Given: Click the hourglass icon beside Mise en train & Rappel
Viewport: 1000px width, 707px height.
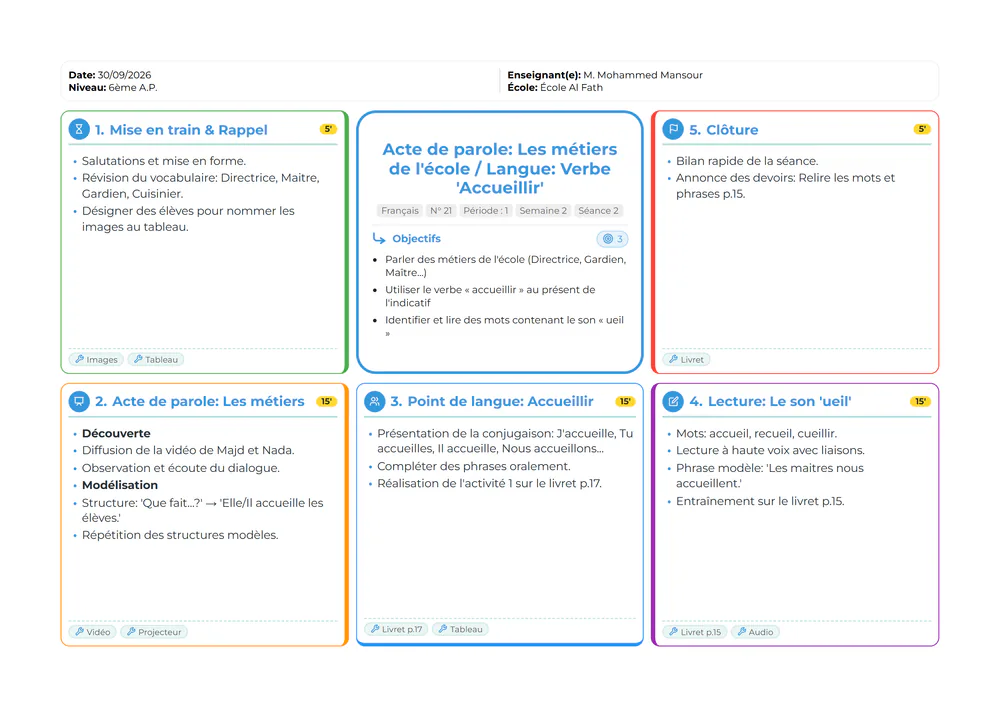Looking at the screenshot, I should pyautogui.click(x=79, y=129).
